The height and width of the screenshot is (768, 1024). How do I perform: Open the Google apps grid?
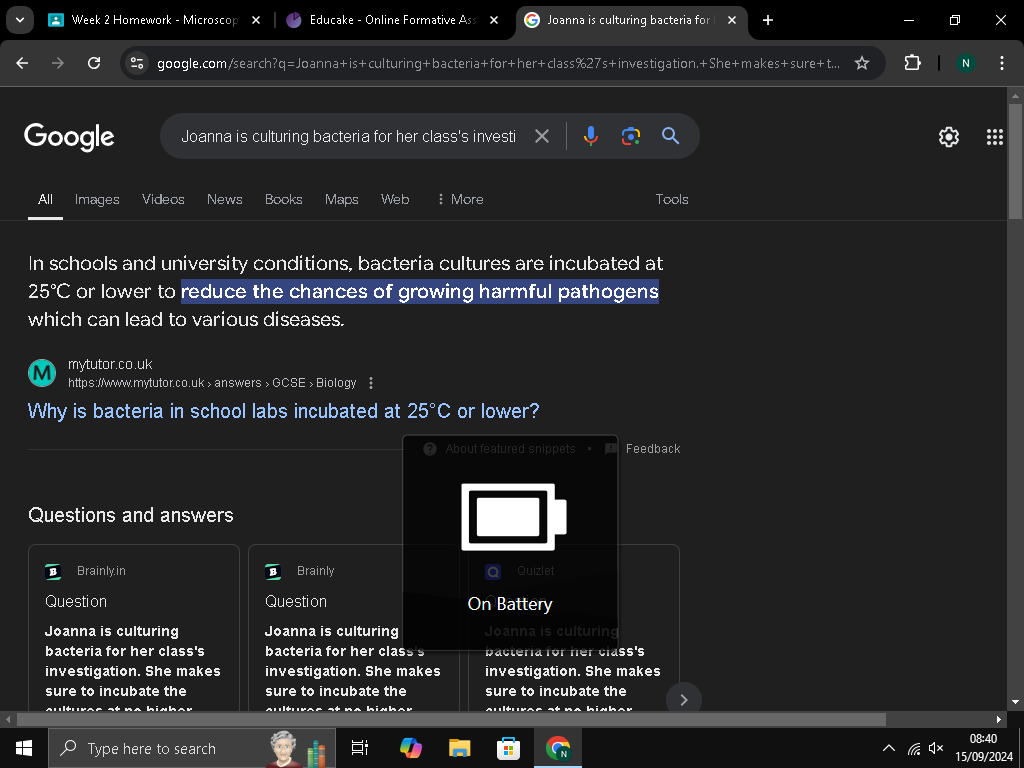tap(995, 137)
